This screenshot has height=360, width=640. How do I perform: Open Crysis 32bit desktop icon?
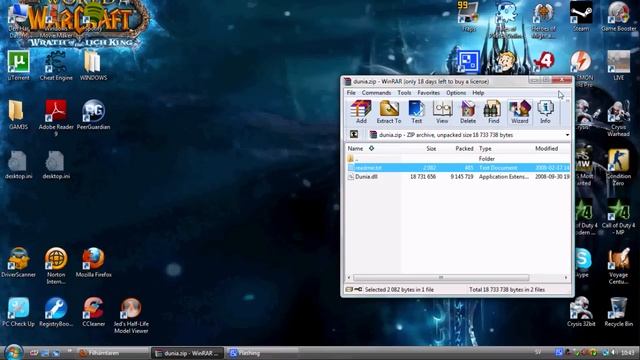pos(581,312)
